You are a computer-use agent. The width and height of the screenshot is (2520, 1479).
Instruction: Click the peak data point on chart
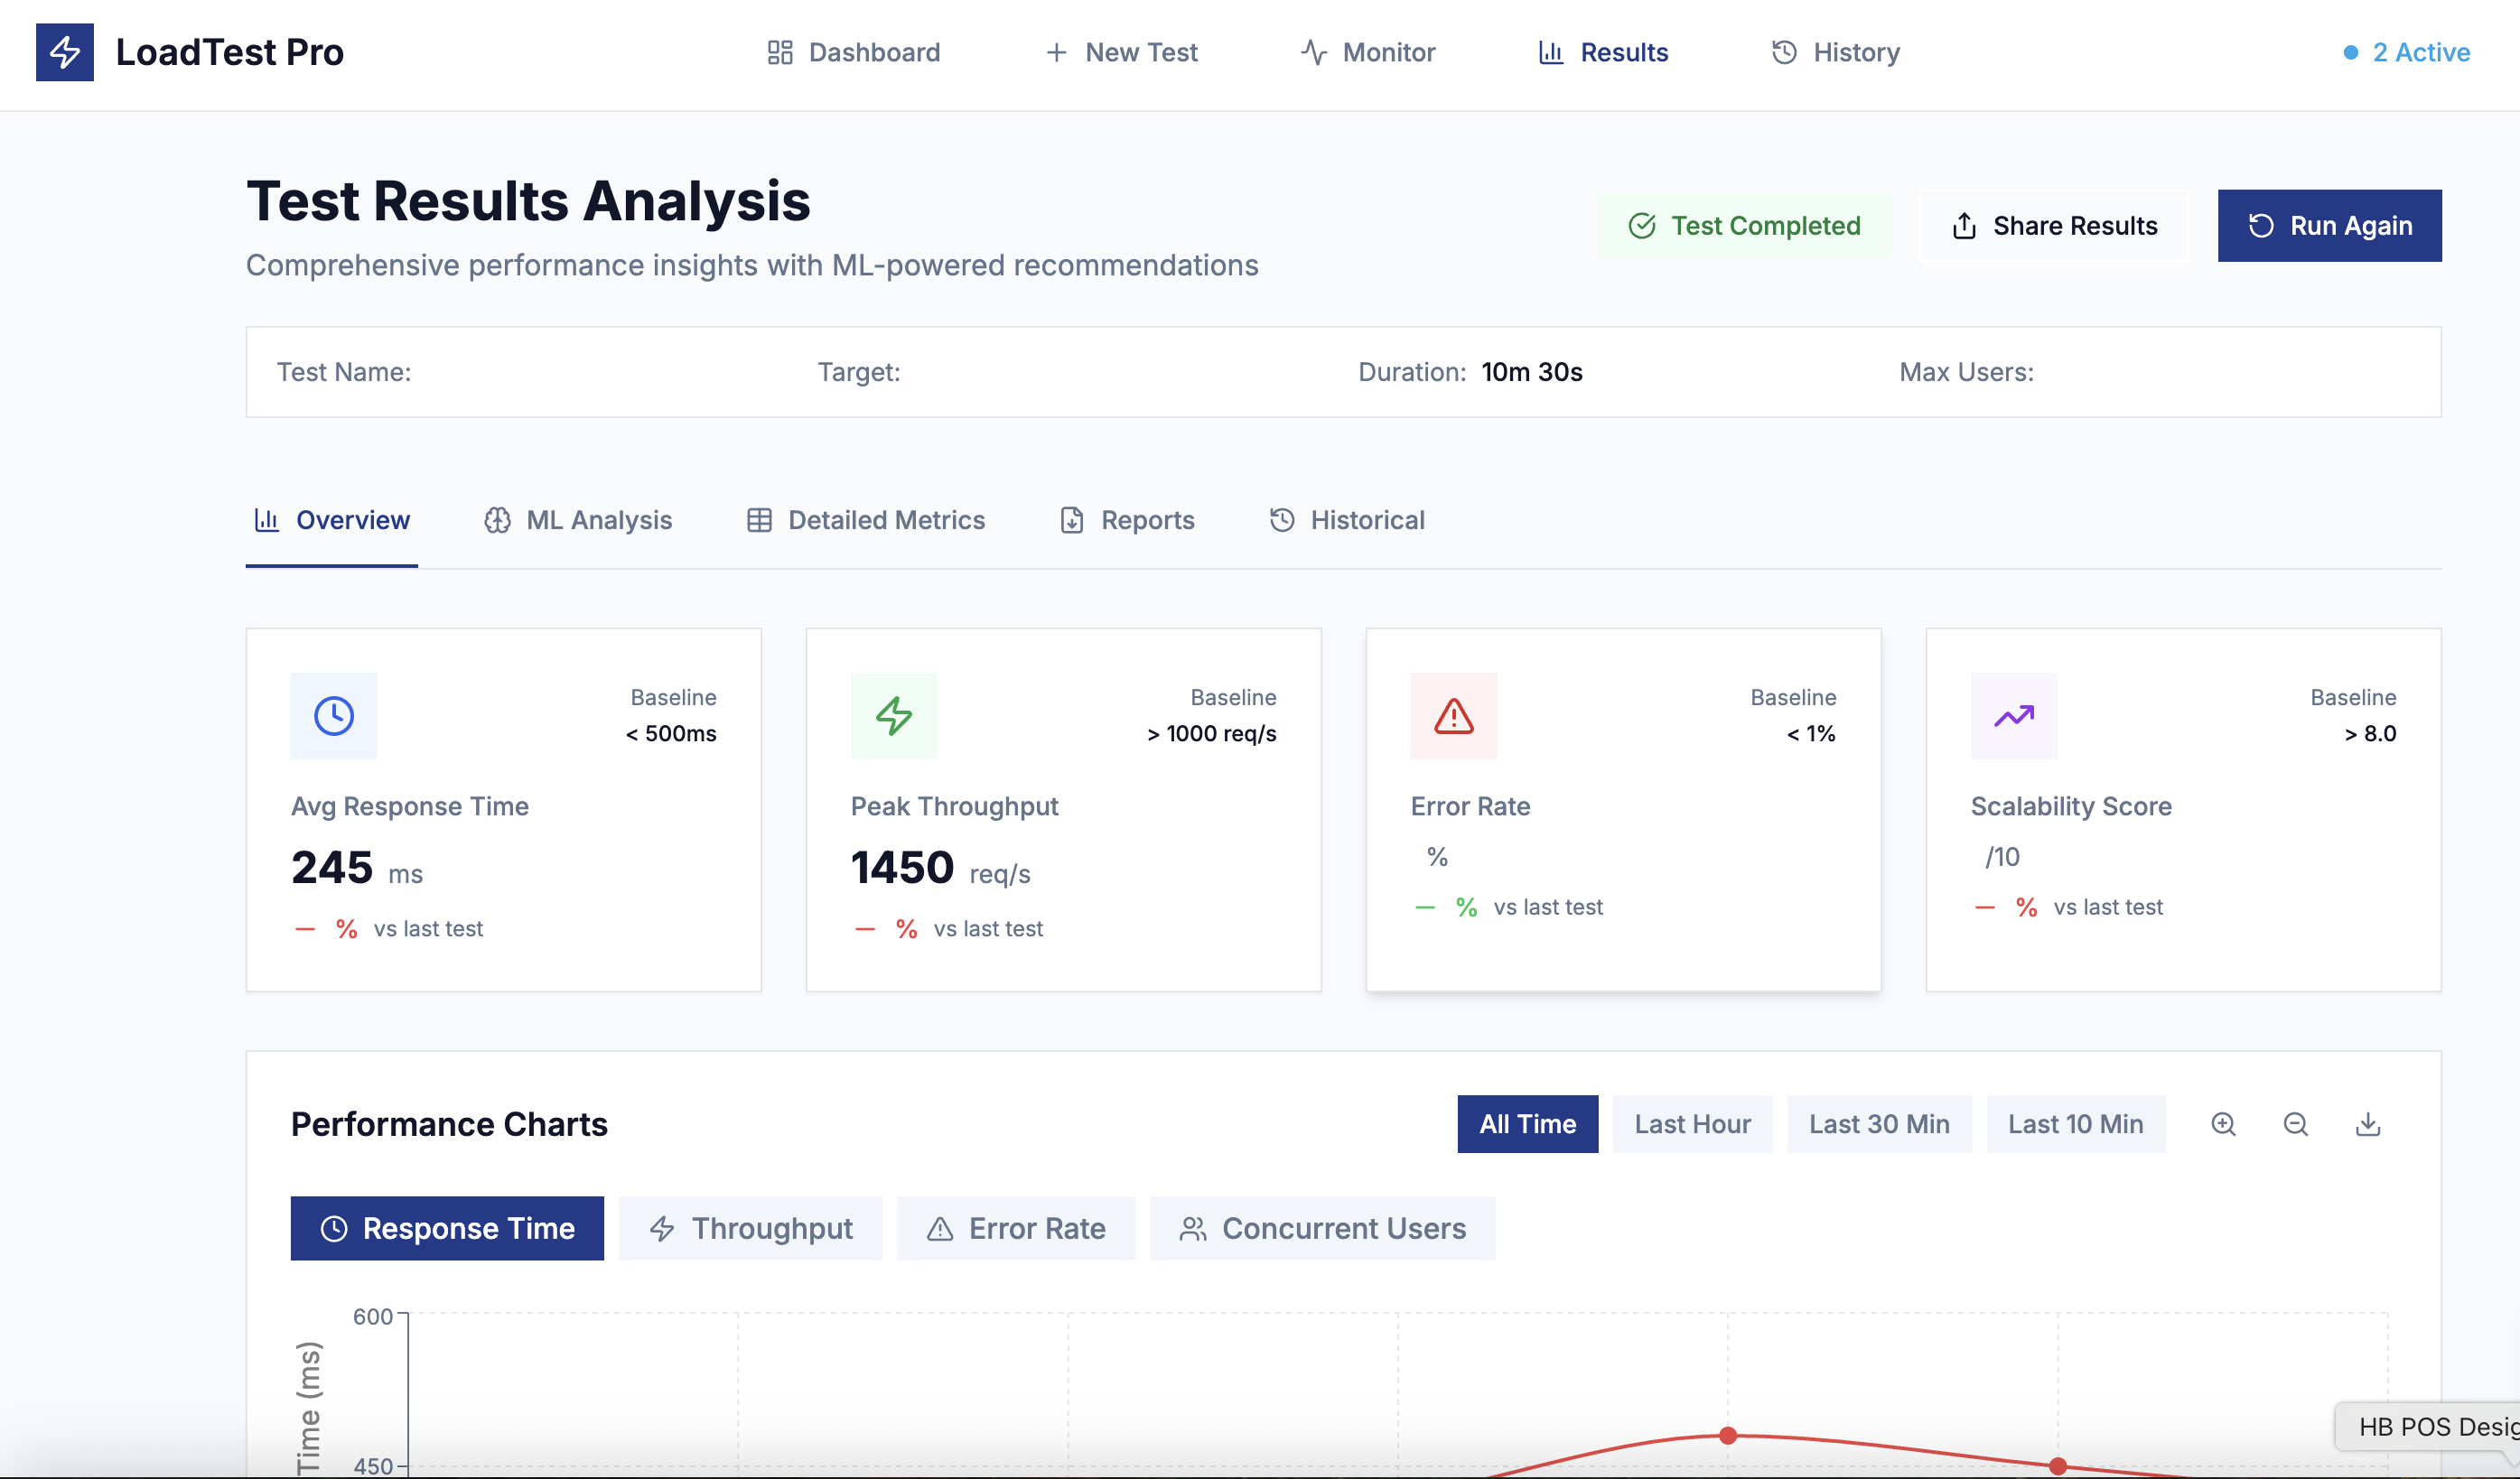coord(1728,1436)
